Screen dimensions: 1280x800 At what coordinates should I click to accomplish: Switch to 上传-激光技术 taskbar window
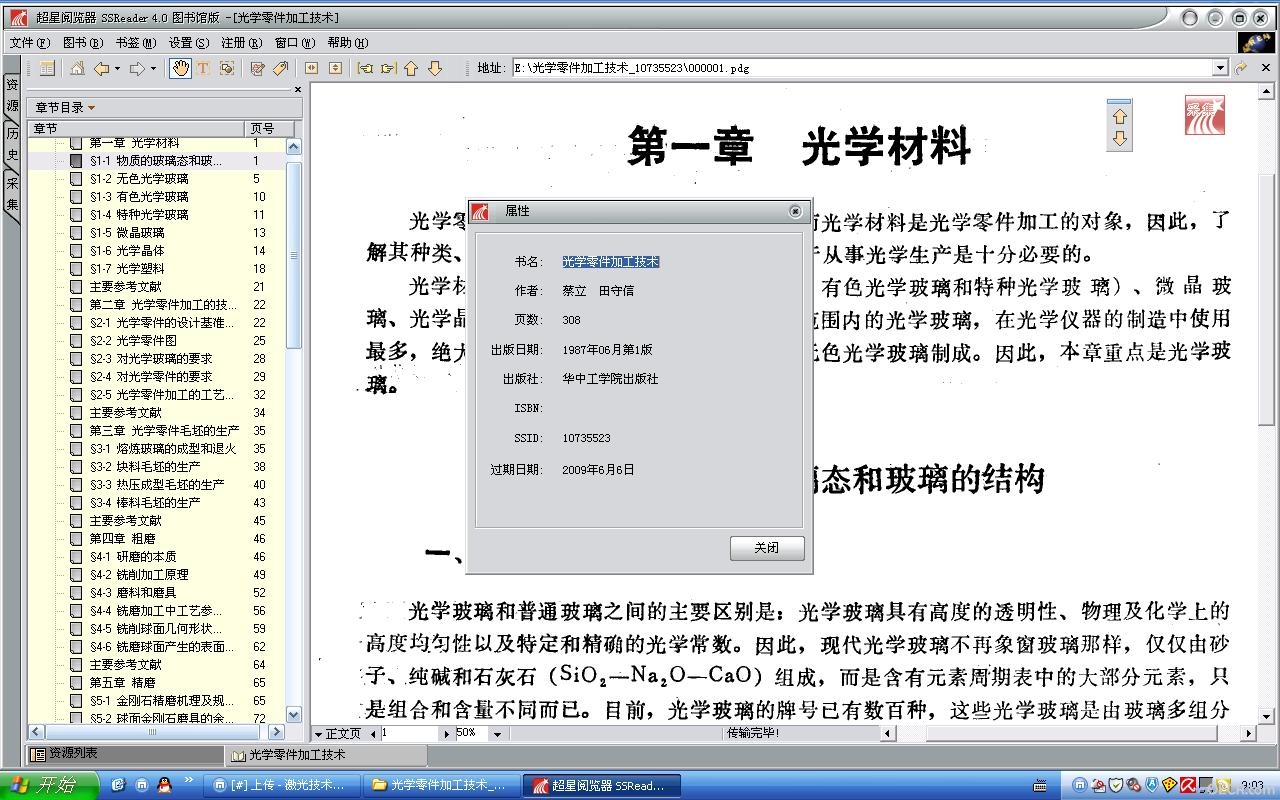tap(283, 785)
